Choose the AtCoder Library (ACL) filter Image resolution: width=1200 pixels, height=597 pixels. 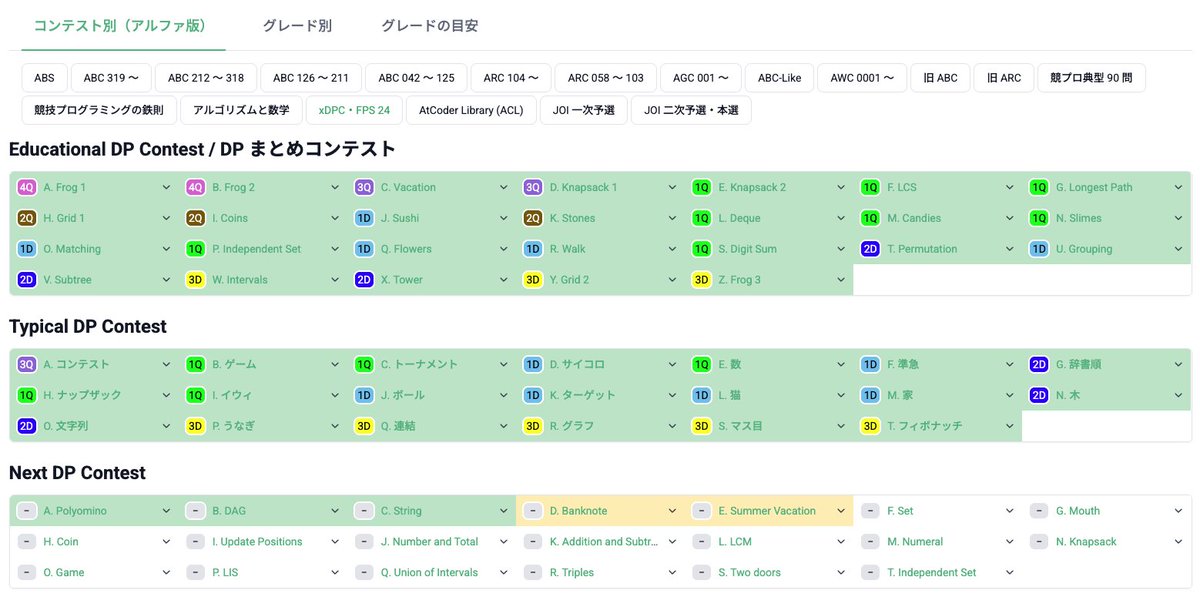(x=471, y=110)
